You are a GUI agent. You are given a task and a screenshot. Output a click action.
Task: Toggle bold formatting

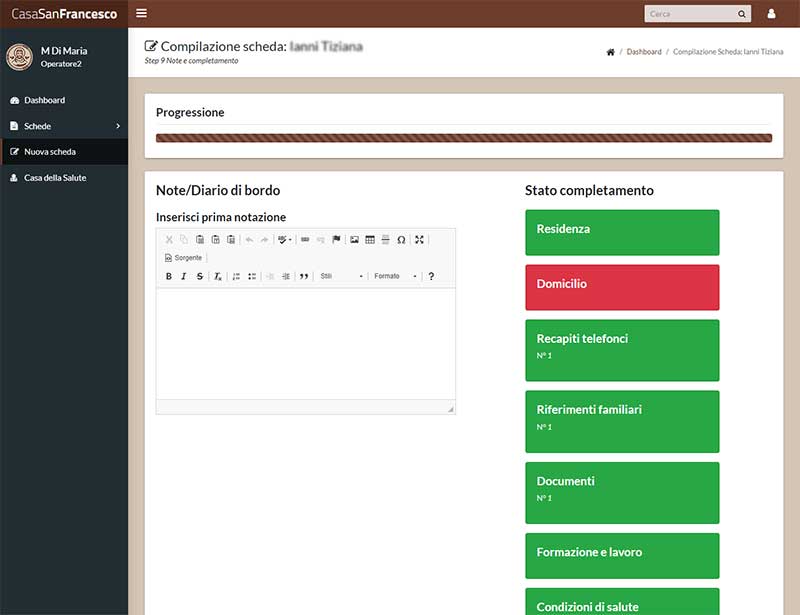(x=169, y=276)
